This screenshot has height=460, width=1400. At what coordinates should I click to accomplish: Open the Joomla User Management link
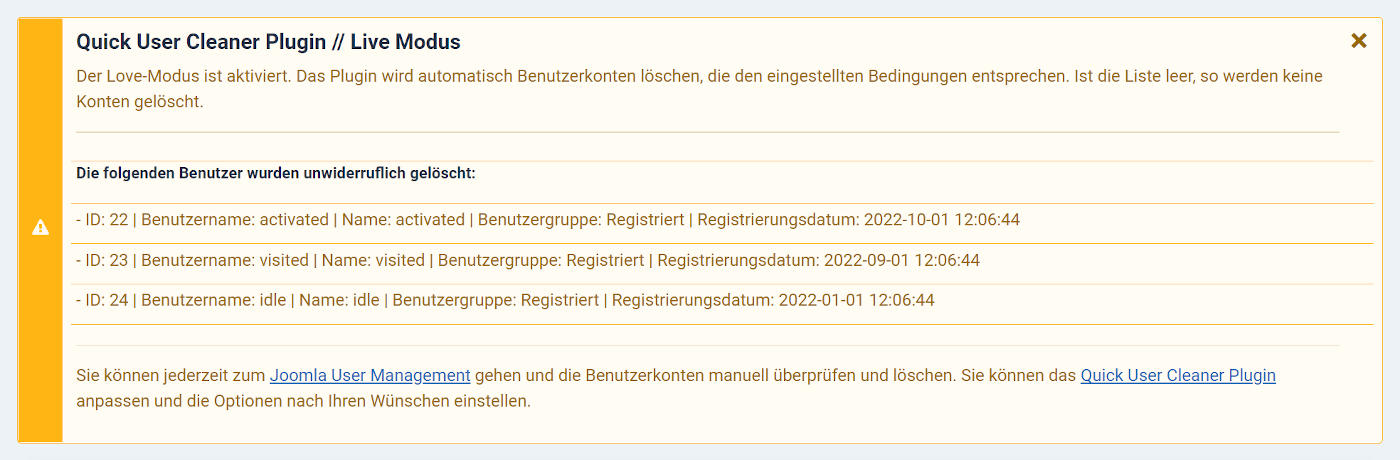pos(370,376)
